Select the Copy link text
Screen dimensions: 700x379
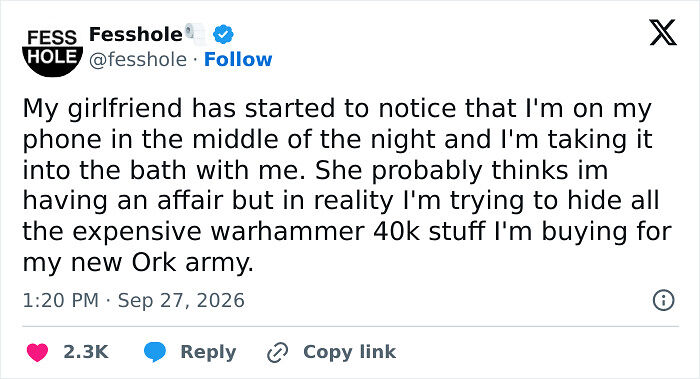click(349, 352)
